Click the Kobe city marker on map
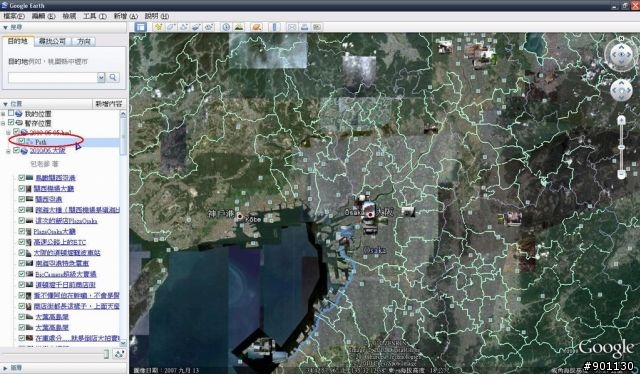Image resolution: width=640 pixels, height=374 pixels. [x=240, y=216]
